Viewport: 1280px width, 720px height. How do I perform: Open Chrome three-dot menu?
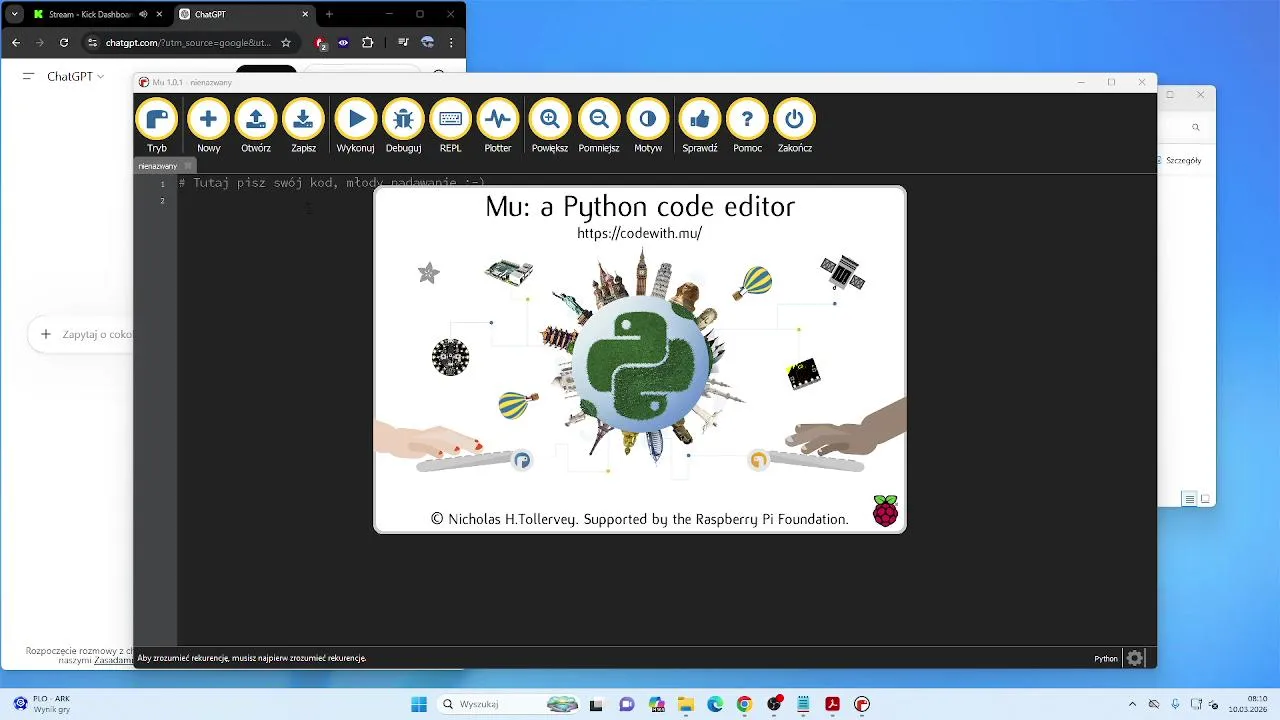451,43
